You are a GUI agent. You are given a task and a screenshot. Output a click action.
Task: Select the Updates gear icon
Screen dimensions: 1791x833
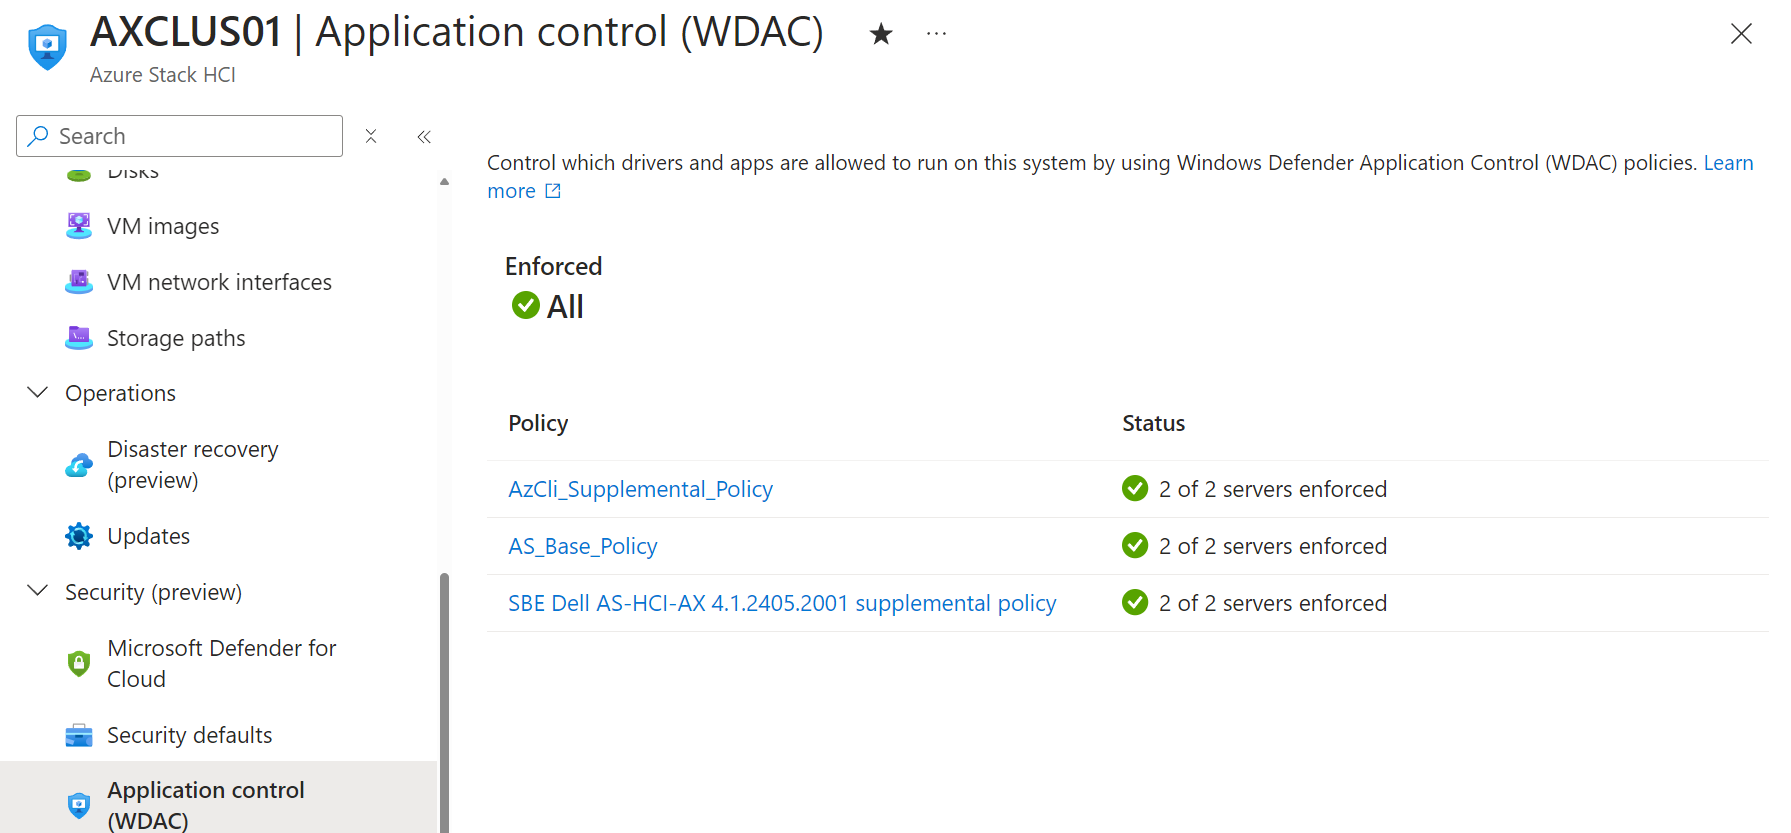78,535
